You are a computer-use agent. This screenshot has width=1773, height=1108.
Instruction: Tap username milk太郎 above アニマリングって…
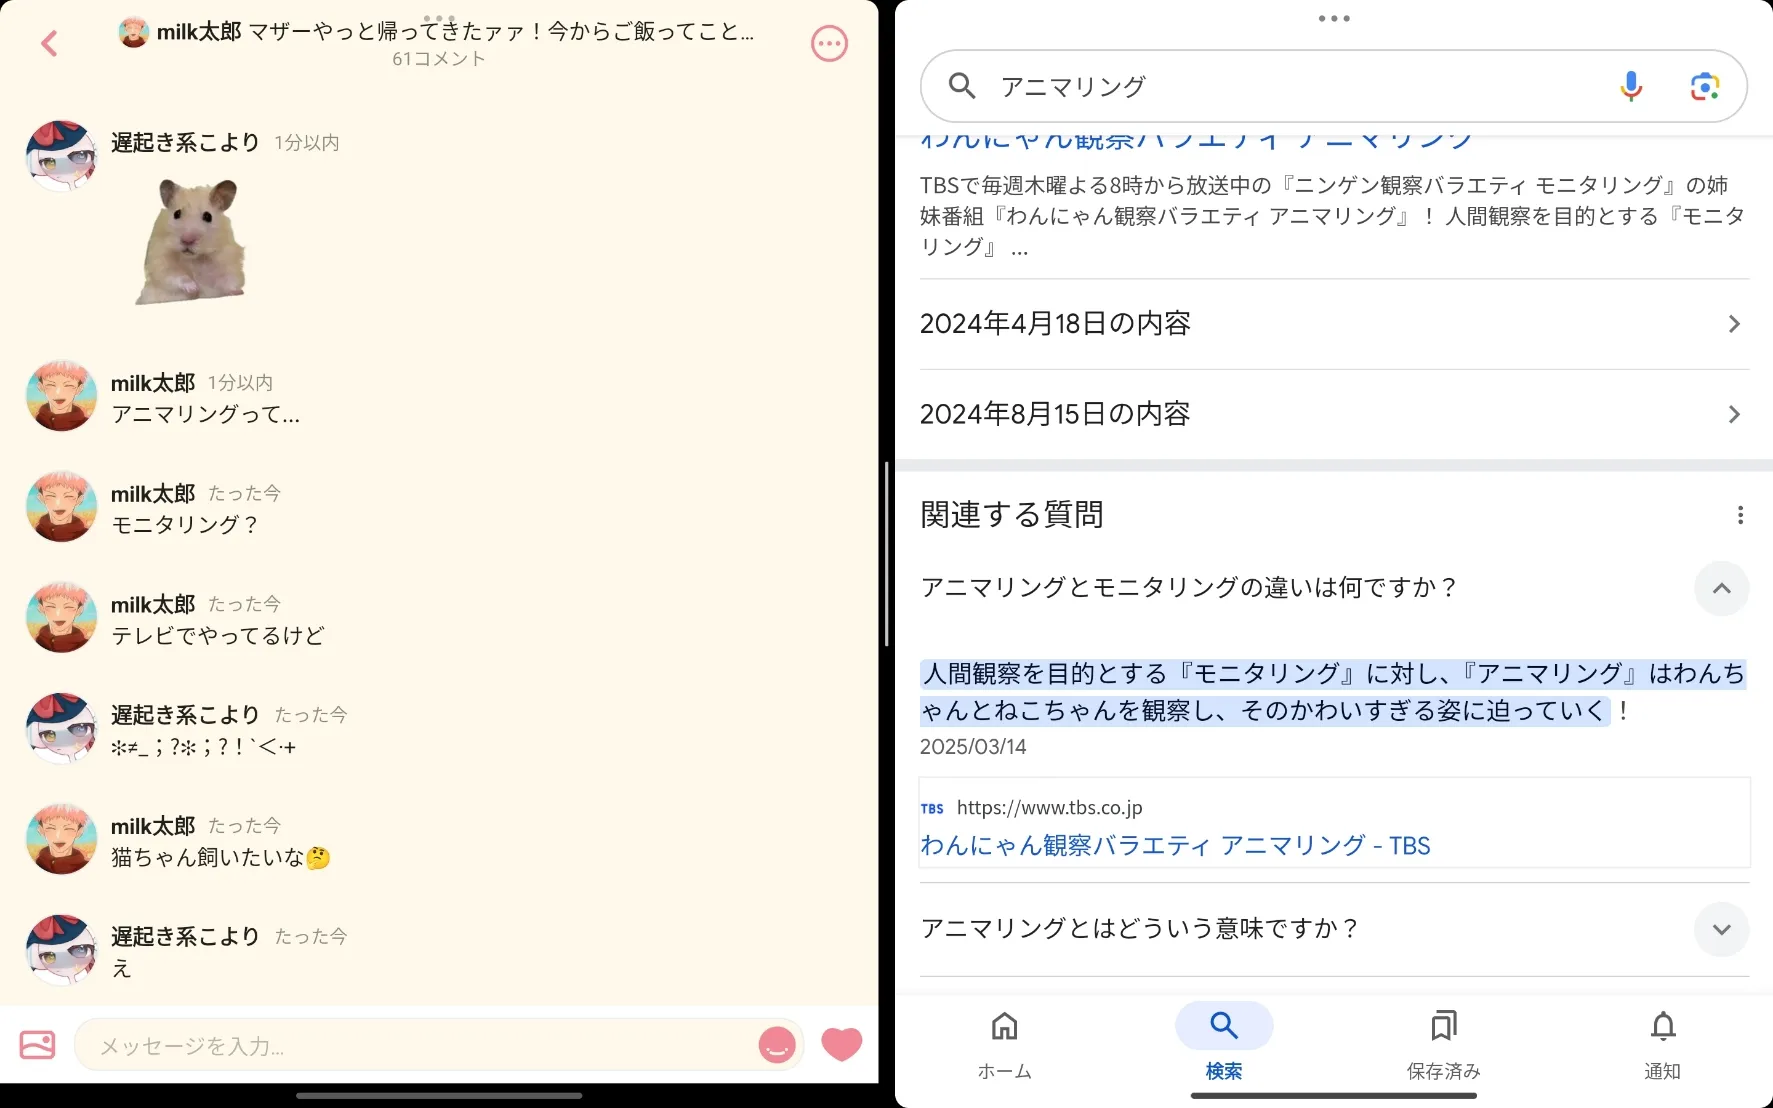coord(153,383)
